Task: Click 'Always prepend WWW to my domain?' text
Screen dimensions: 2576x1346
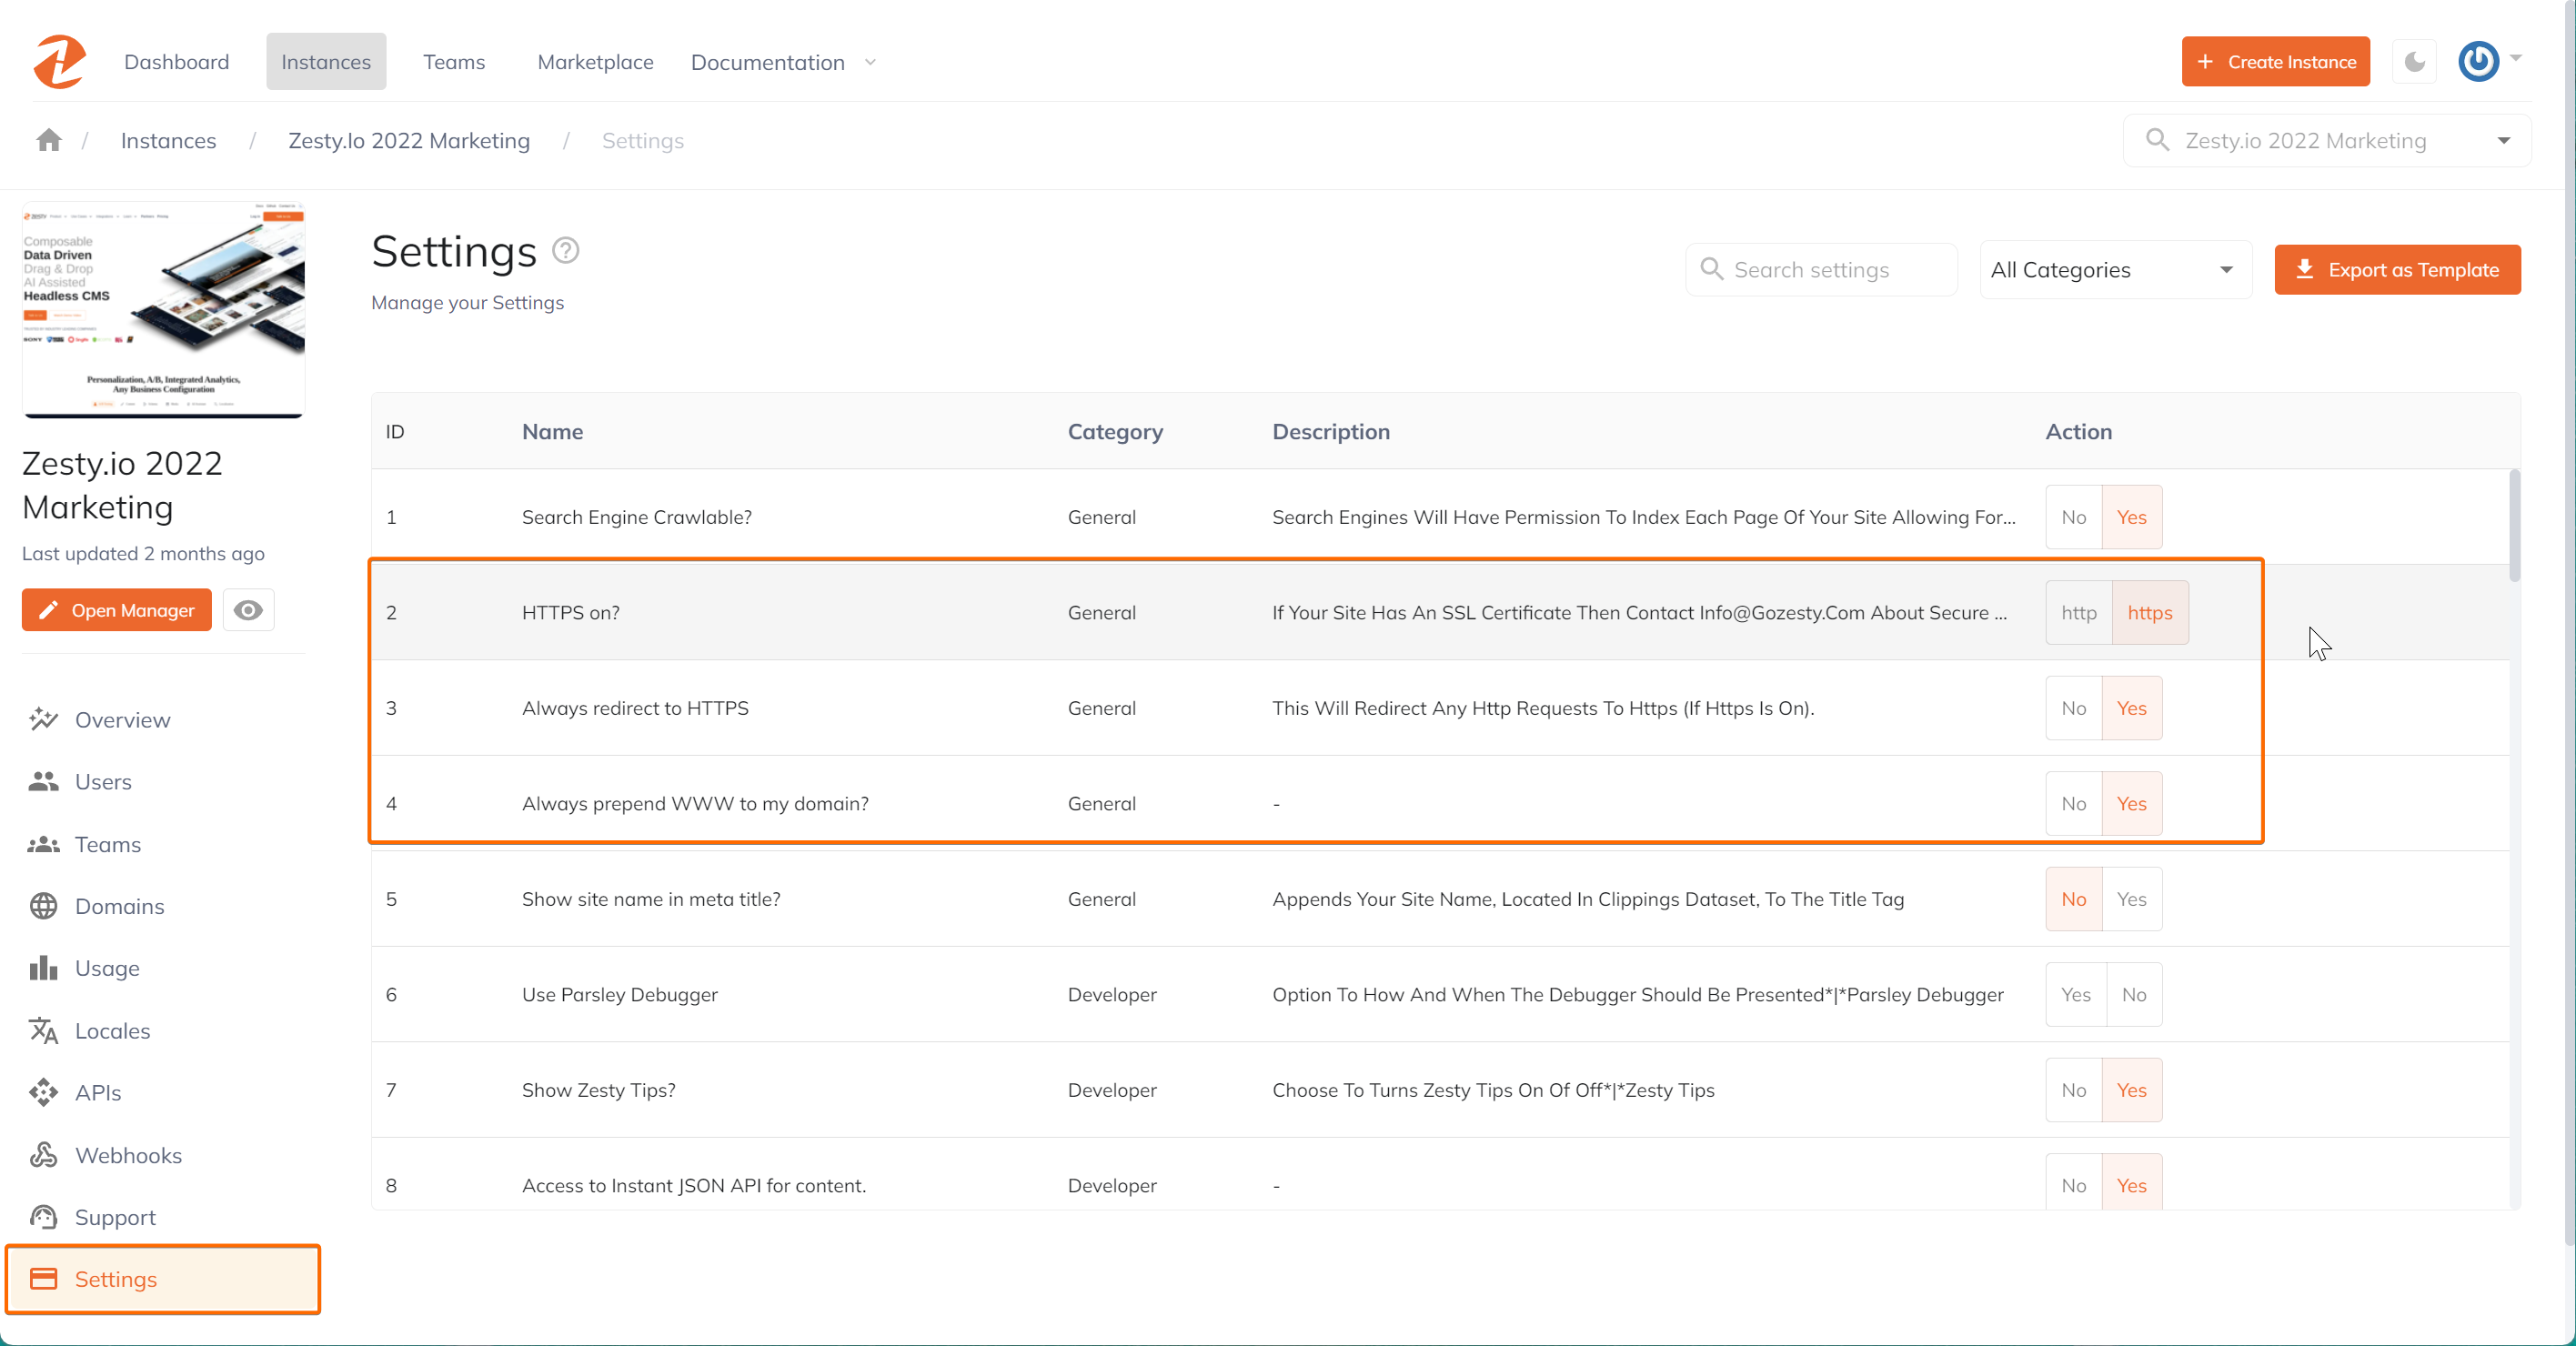Action: coord(695,804)
